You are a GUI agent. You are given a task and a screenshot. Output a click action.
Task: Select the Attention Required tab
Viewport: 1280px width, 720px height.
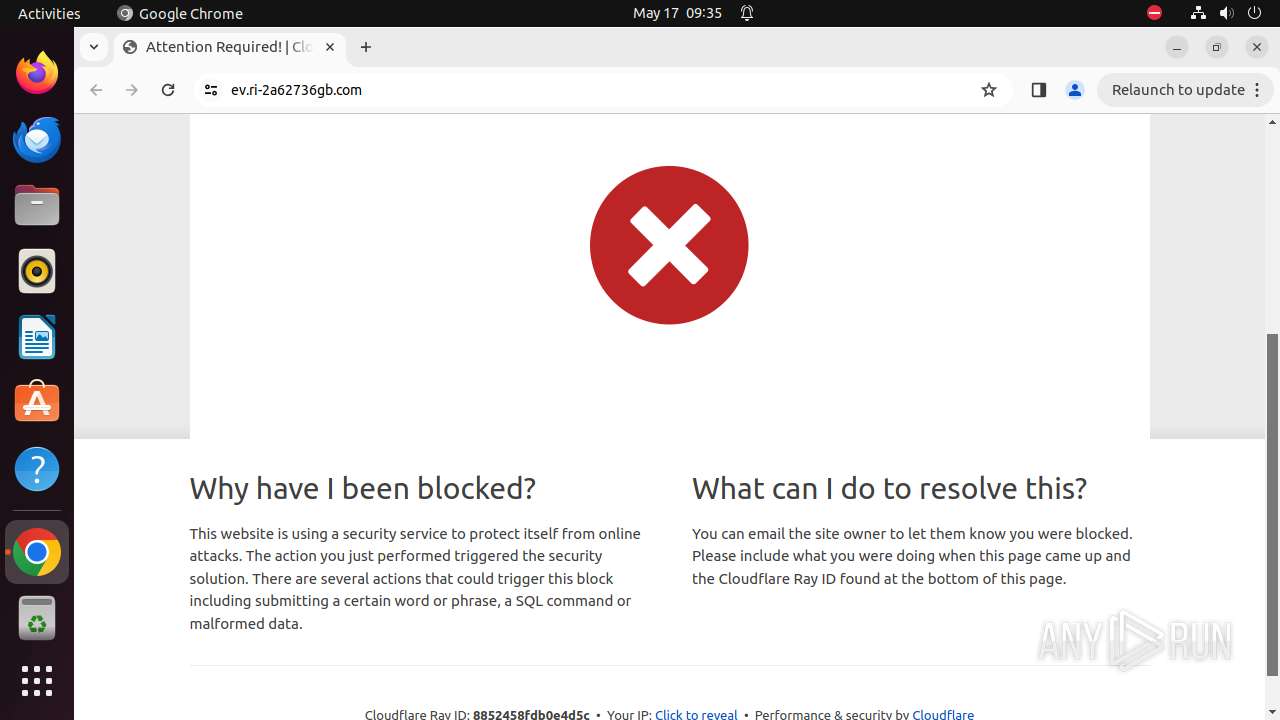[x=230, y=47]
